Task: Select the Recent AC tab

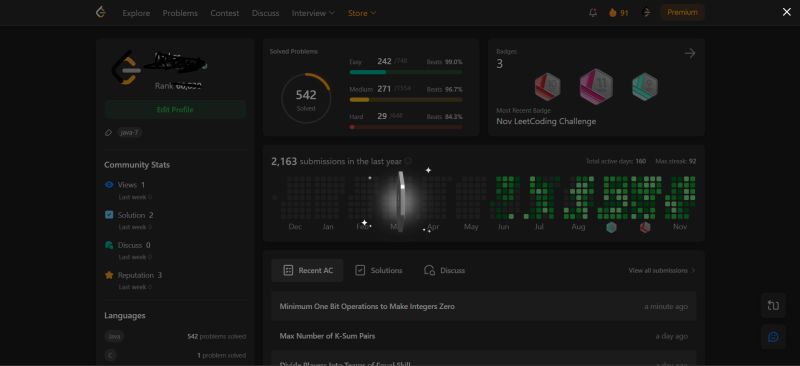Action: point(307,271)
